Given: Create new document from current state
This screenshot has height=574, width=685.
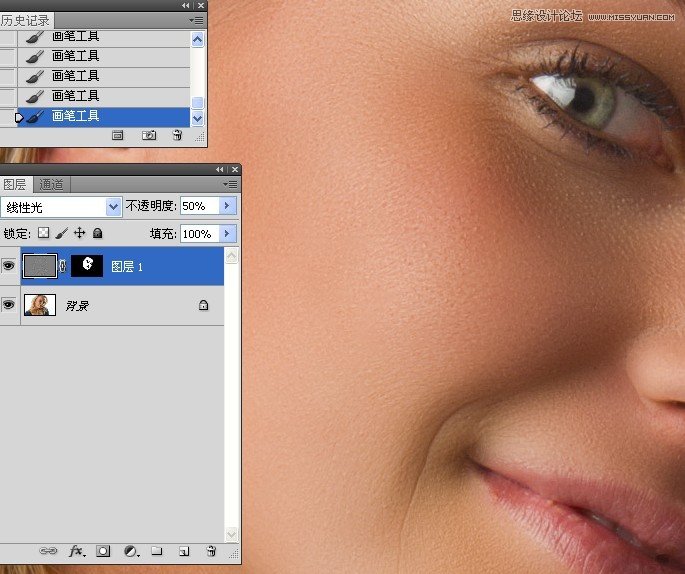Looking at the screenshot, I should coord(118,135).
